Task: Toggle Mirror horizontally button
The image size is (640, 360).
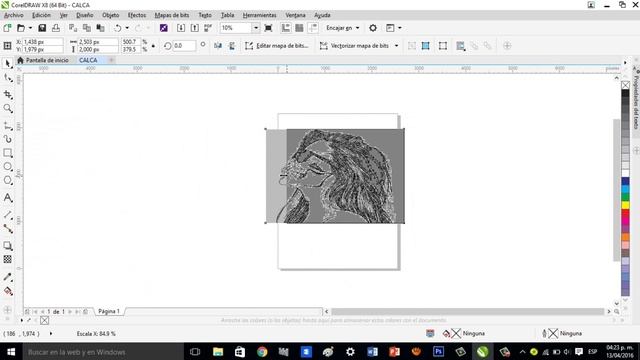Action: coord(218,46)
